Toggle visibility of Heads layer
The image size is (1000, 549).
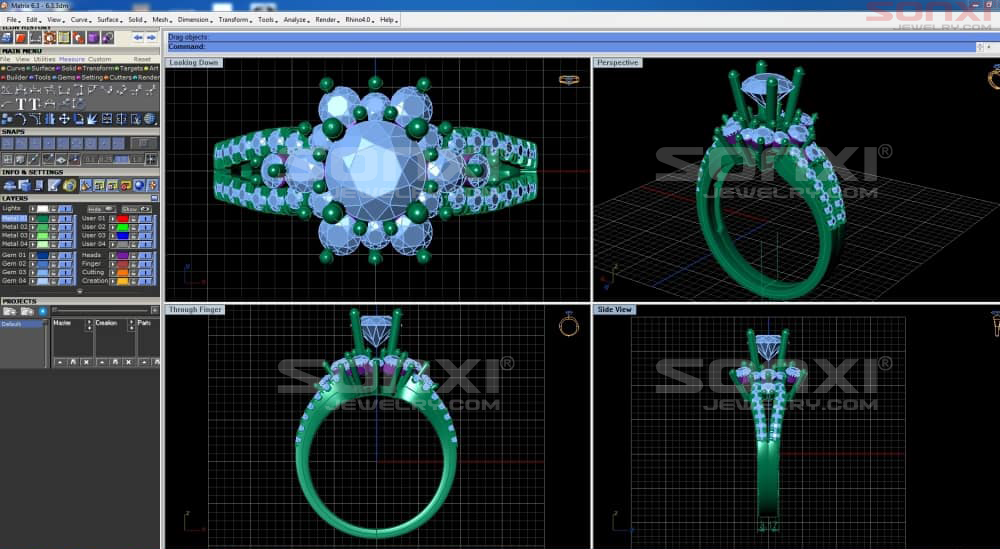[x=145, y=255]
